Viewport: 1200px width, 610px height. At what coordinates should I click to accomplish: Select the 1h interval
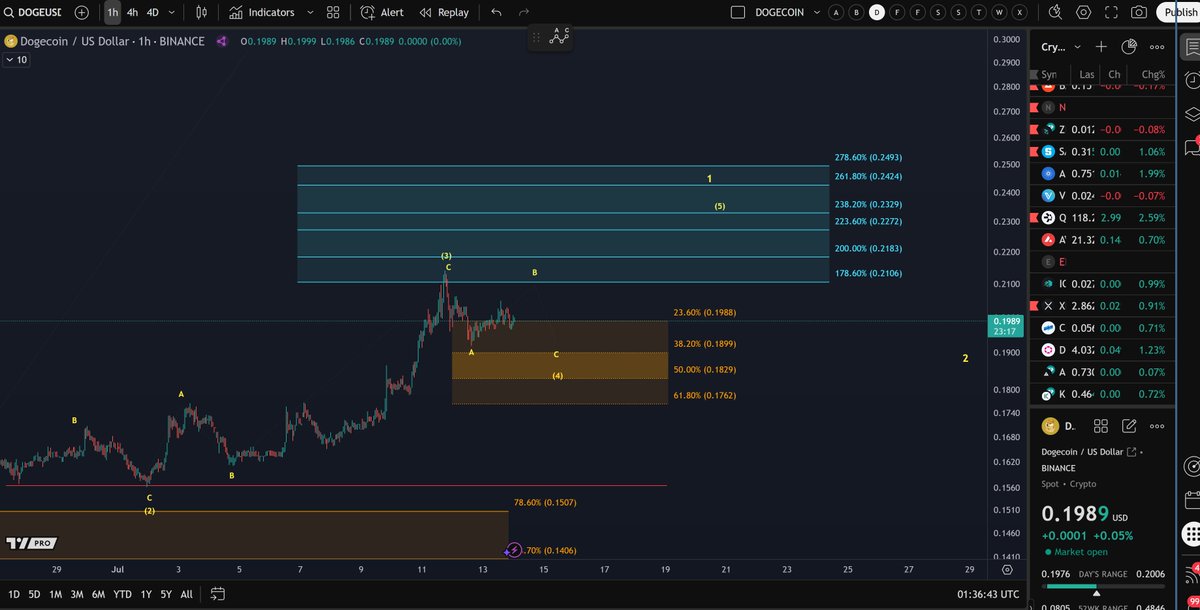pos(112,12)
